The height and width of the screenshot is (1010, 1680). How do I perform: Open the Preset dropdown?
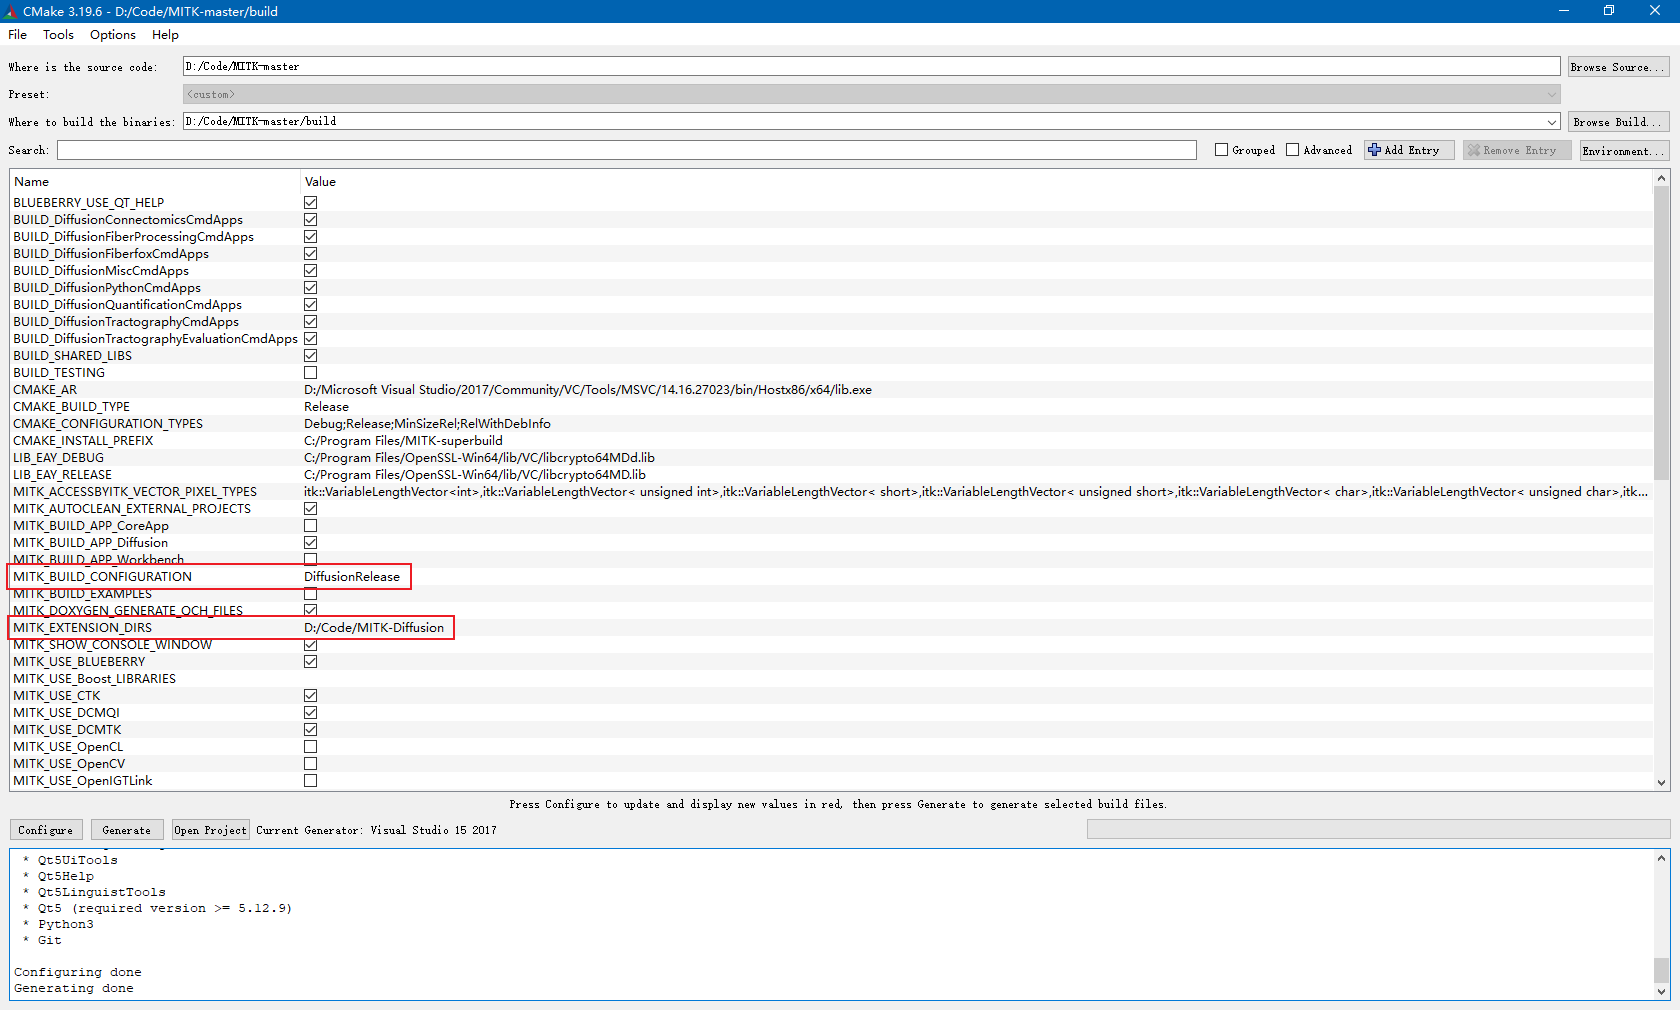[x=871, y=94]
